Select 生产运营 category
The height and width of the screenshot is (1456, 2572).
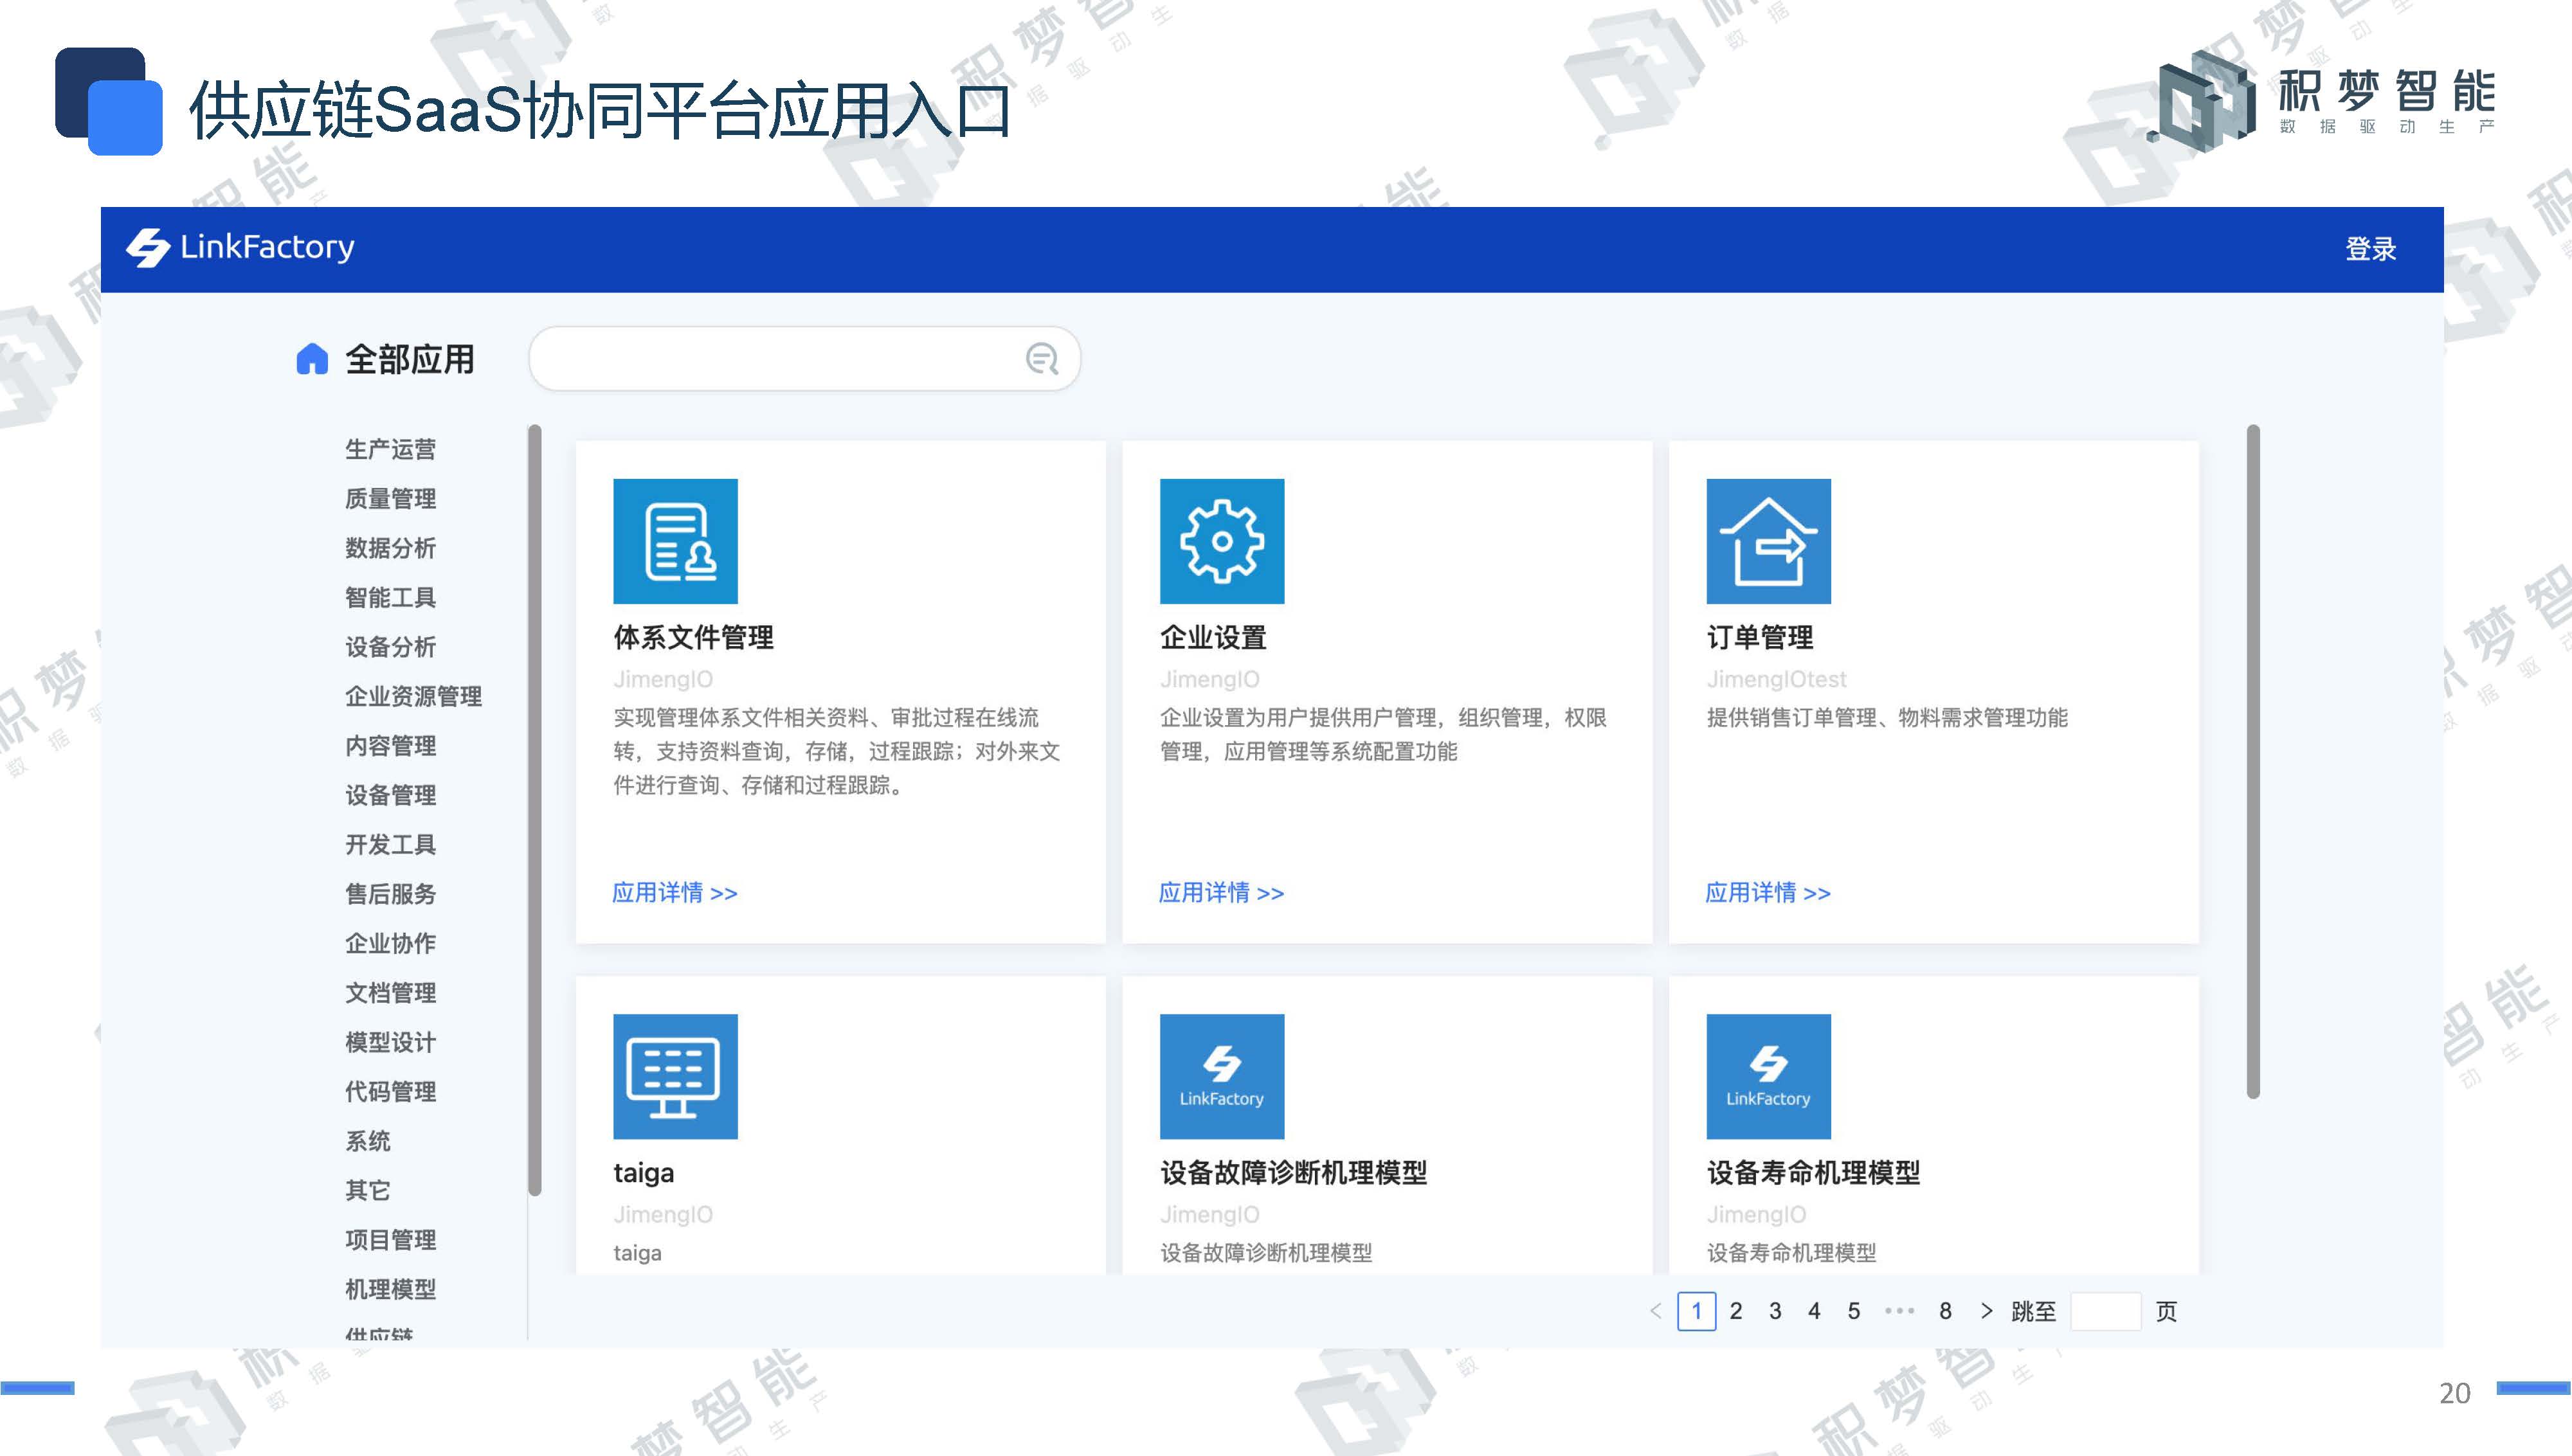390,449
